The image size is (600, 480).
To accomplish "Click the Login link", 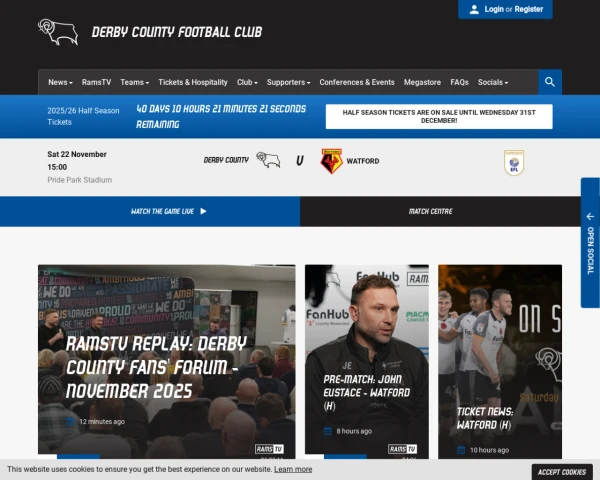I will pos(494,9).
